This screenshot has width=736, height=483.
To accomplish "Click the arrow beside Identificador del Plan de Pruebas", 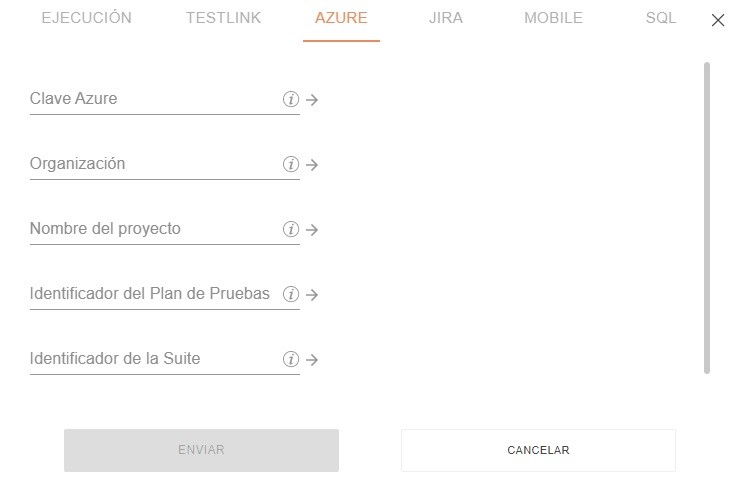I will click(x=312, y=295).
